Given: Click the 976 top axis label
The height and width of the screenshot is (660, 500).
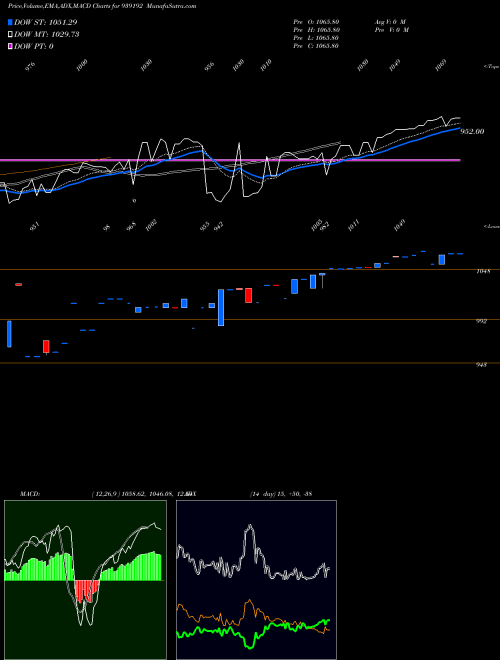Looking at the screenshot, I should (30, 66).
